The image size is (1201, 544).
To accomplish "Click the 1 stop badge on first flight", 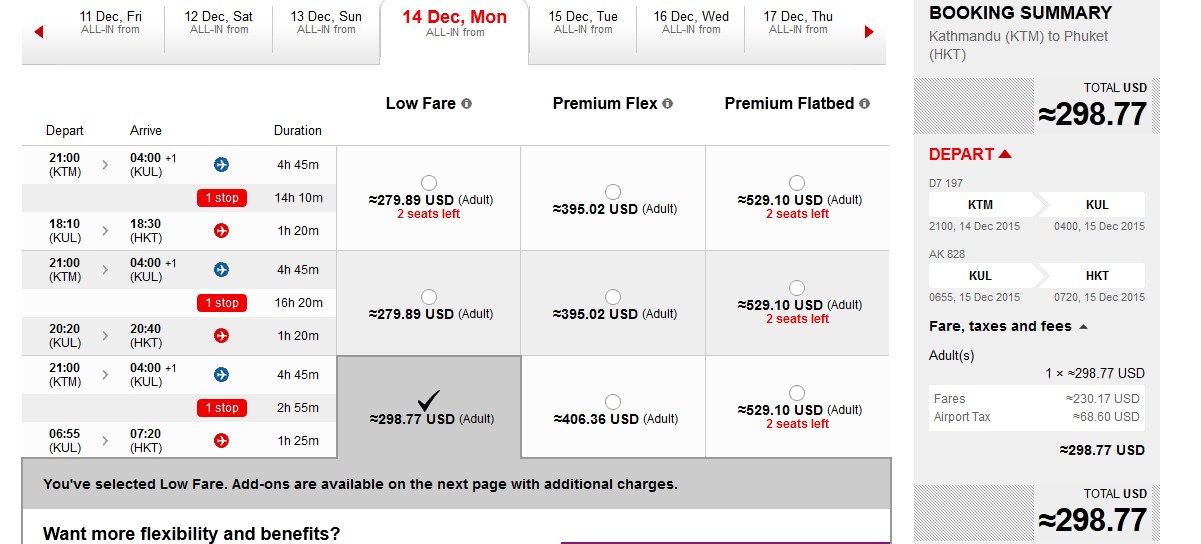I will 222,198.
